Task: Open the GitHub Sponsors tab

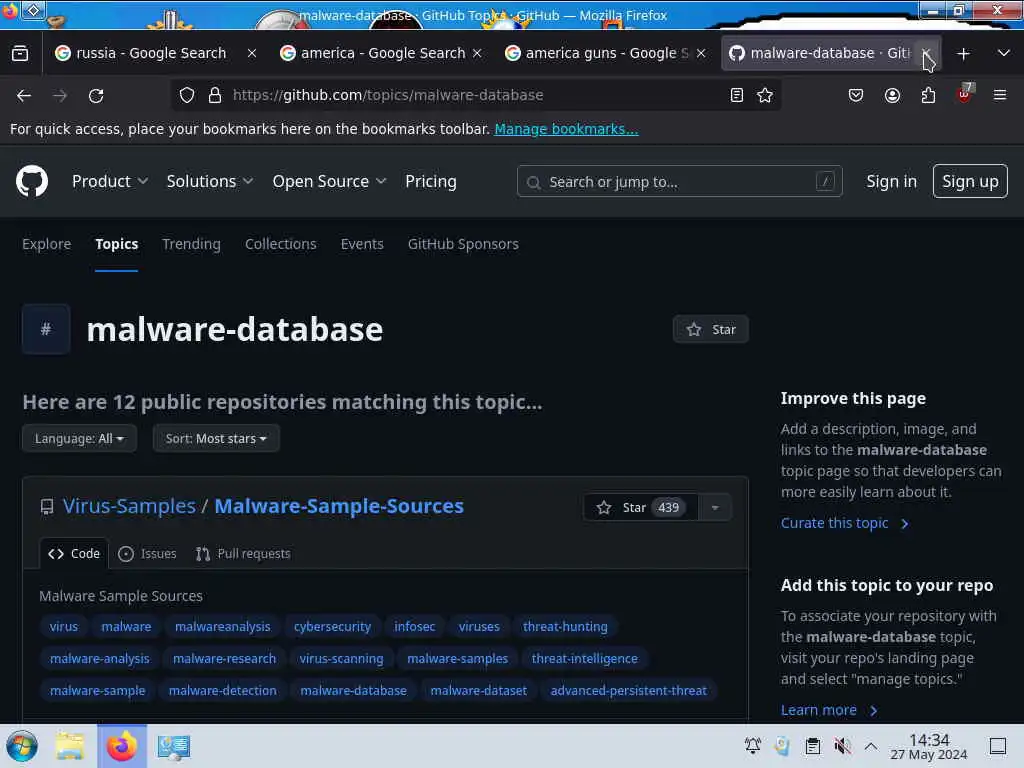Action: (463, 244)
